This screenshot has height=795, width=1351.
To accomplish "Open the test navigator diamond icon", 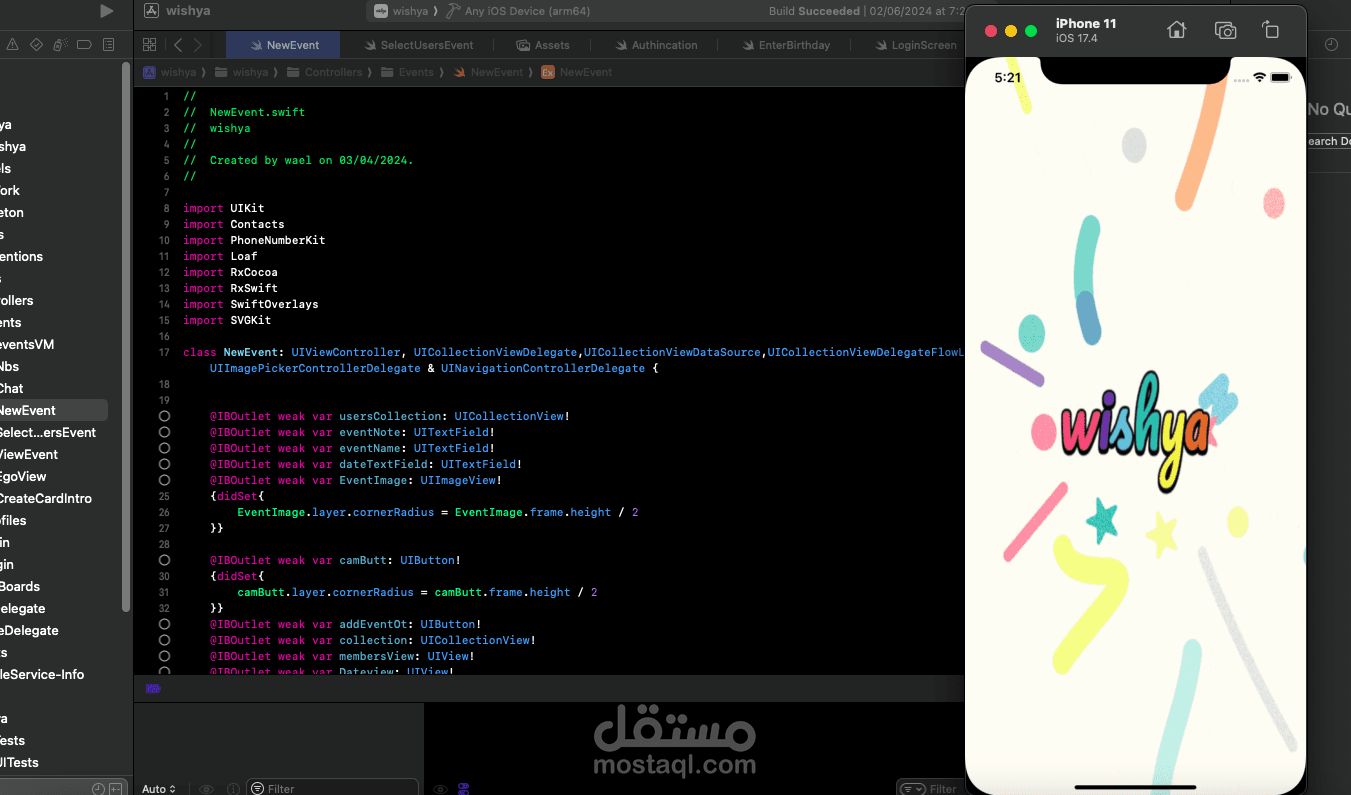I will tap(36, 44).
